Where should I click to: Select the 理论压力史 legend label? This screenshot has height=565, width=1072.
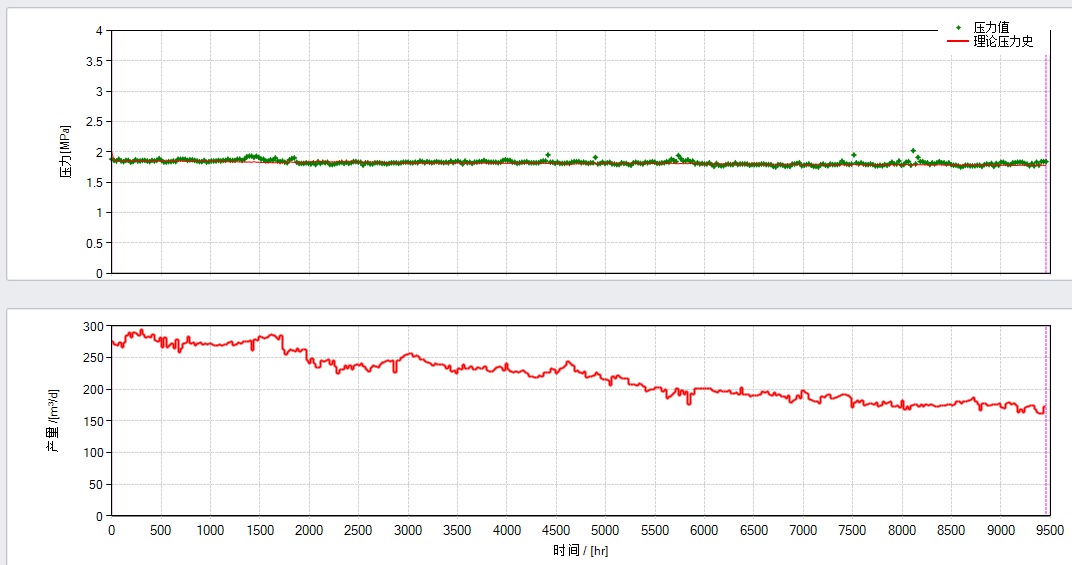[x=1003, y=42]
